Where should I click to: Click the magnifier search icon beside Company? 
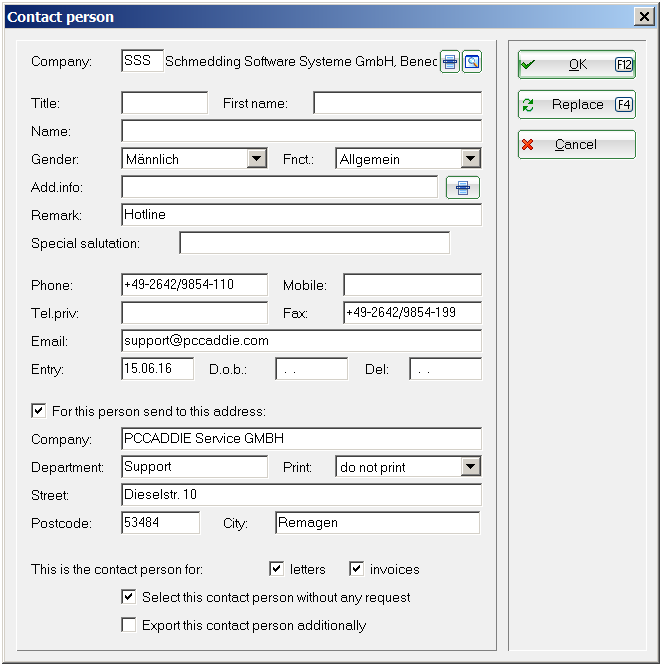point(472,62)
